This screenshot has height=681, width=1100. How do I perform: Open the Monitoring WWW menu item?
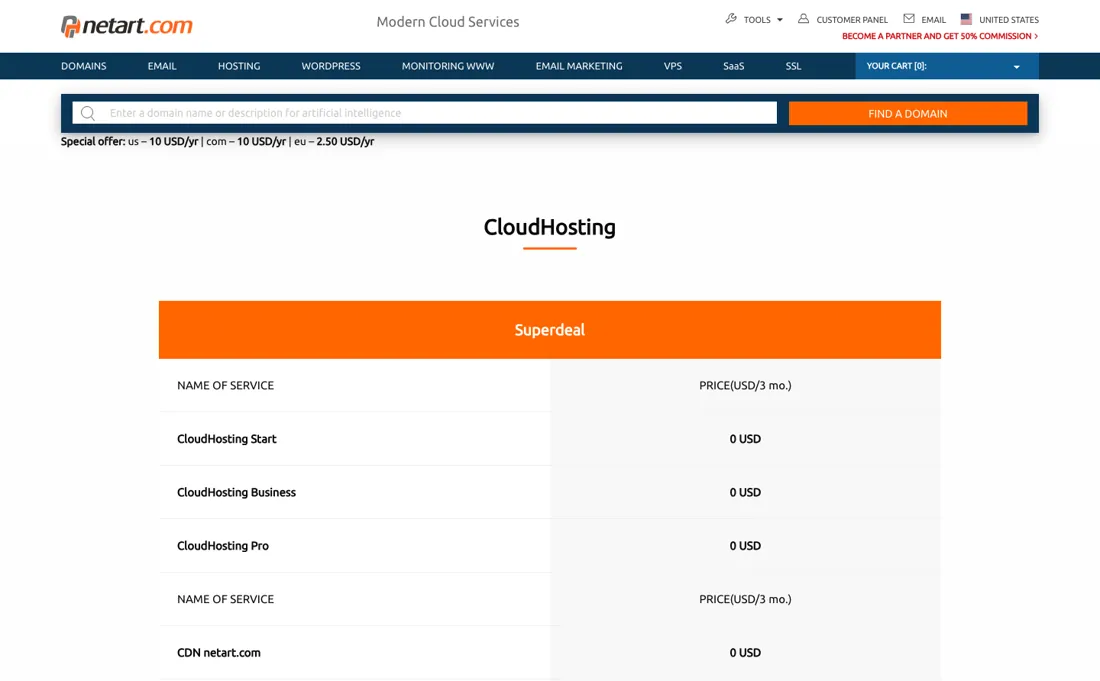(x=448, y=66)
